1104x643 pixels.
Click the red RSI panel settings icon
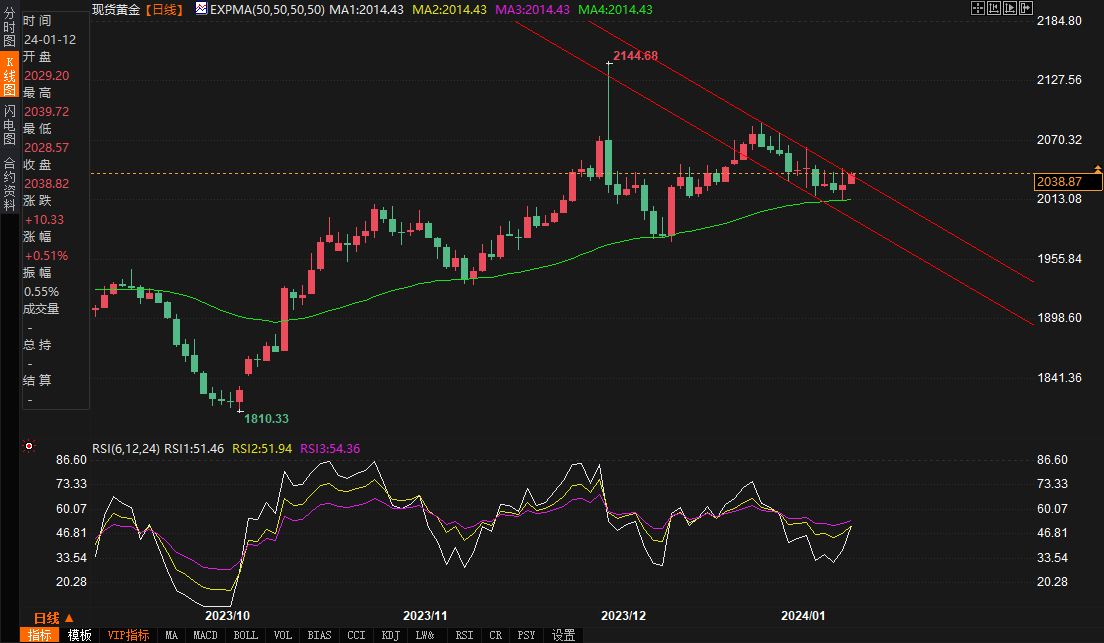(x=29, y=446)
